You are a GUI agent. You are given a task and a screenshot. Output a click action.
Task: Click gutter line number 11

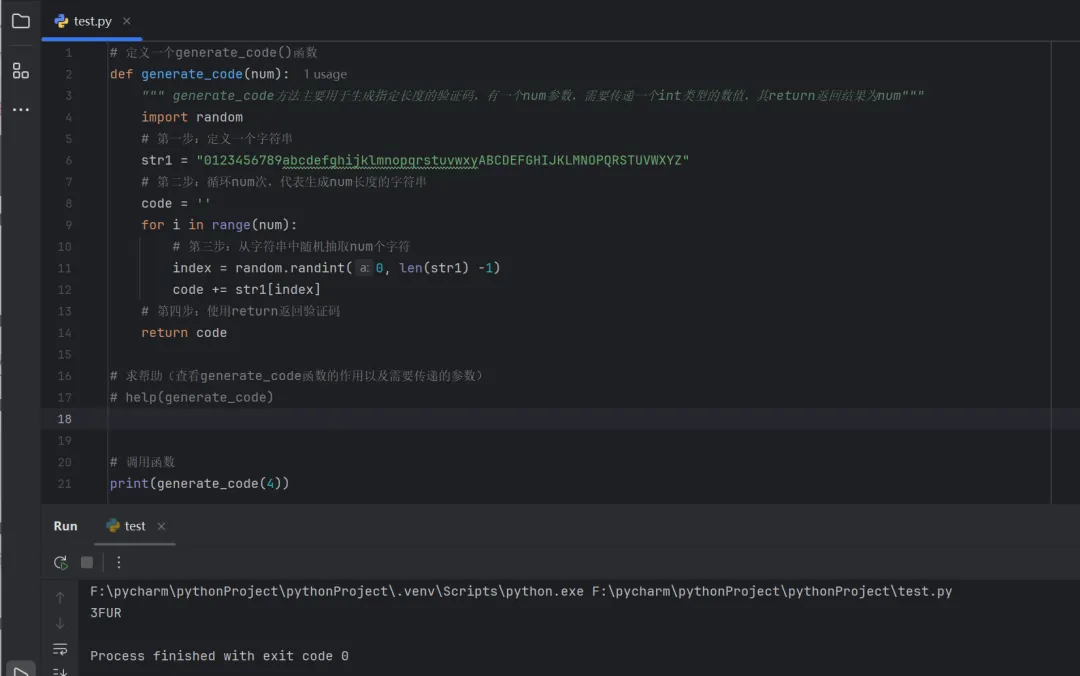[64, 268]
